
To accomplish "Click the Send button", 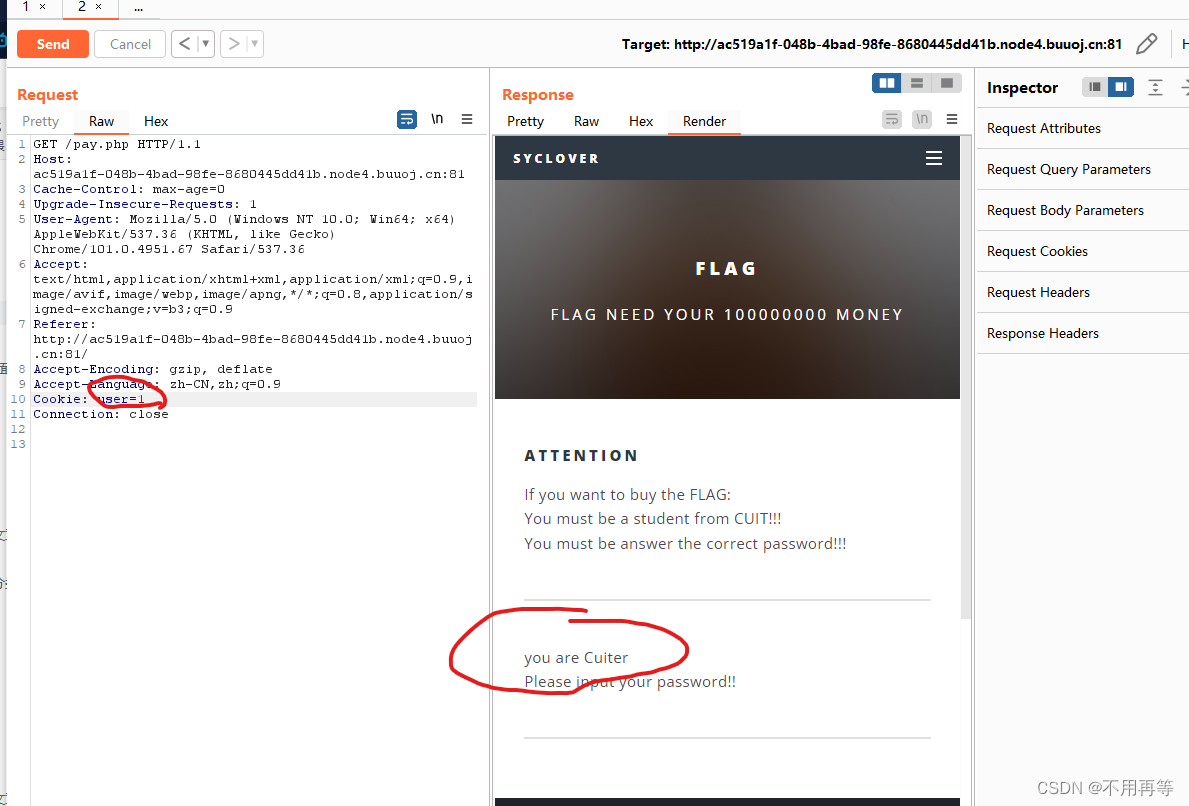I will pyautogui.click(x=52, y=44).
